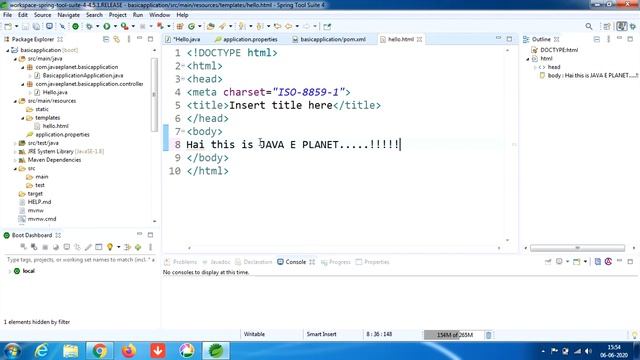Click the heap memory status bar

453,335
